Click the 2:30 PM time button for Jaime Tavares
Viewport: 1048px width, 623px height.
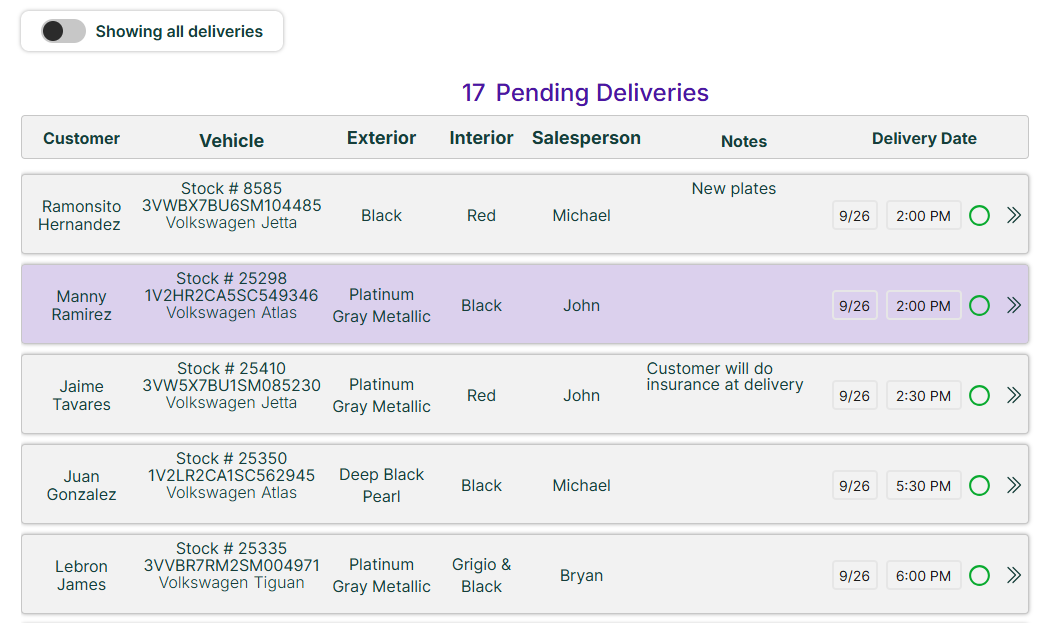(x=923, y=395)
